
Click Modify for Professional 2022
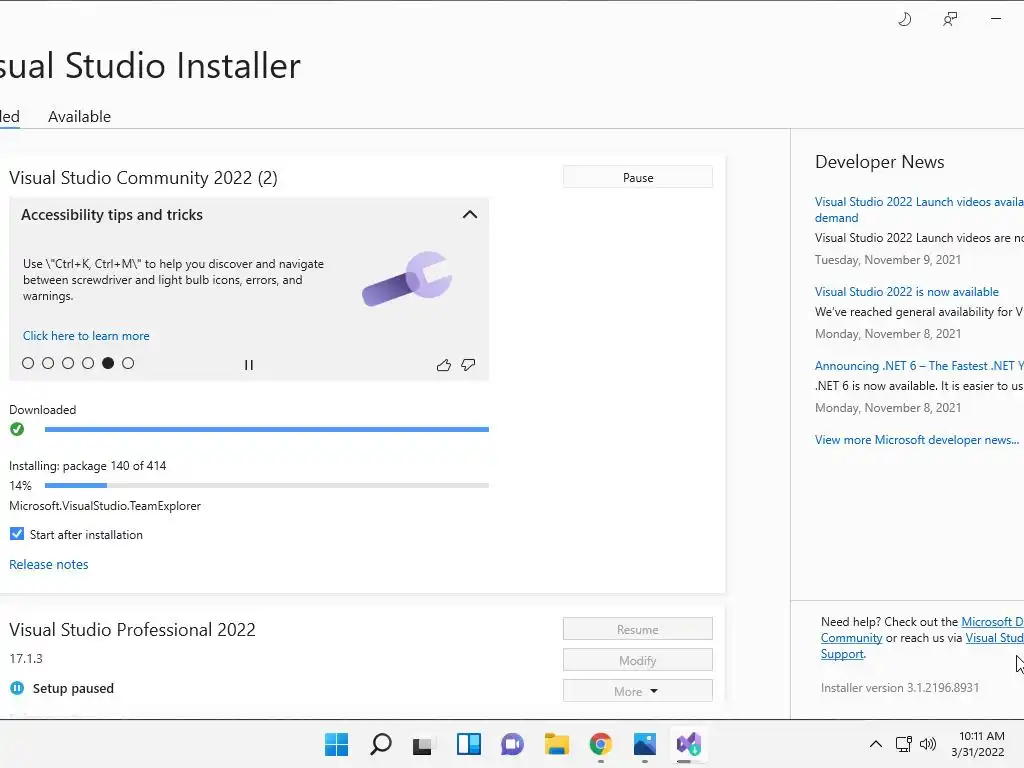pos(637,660)
